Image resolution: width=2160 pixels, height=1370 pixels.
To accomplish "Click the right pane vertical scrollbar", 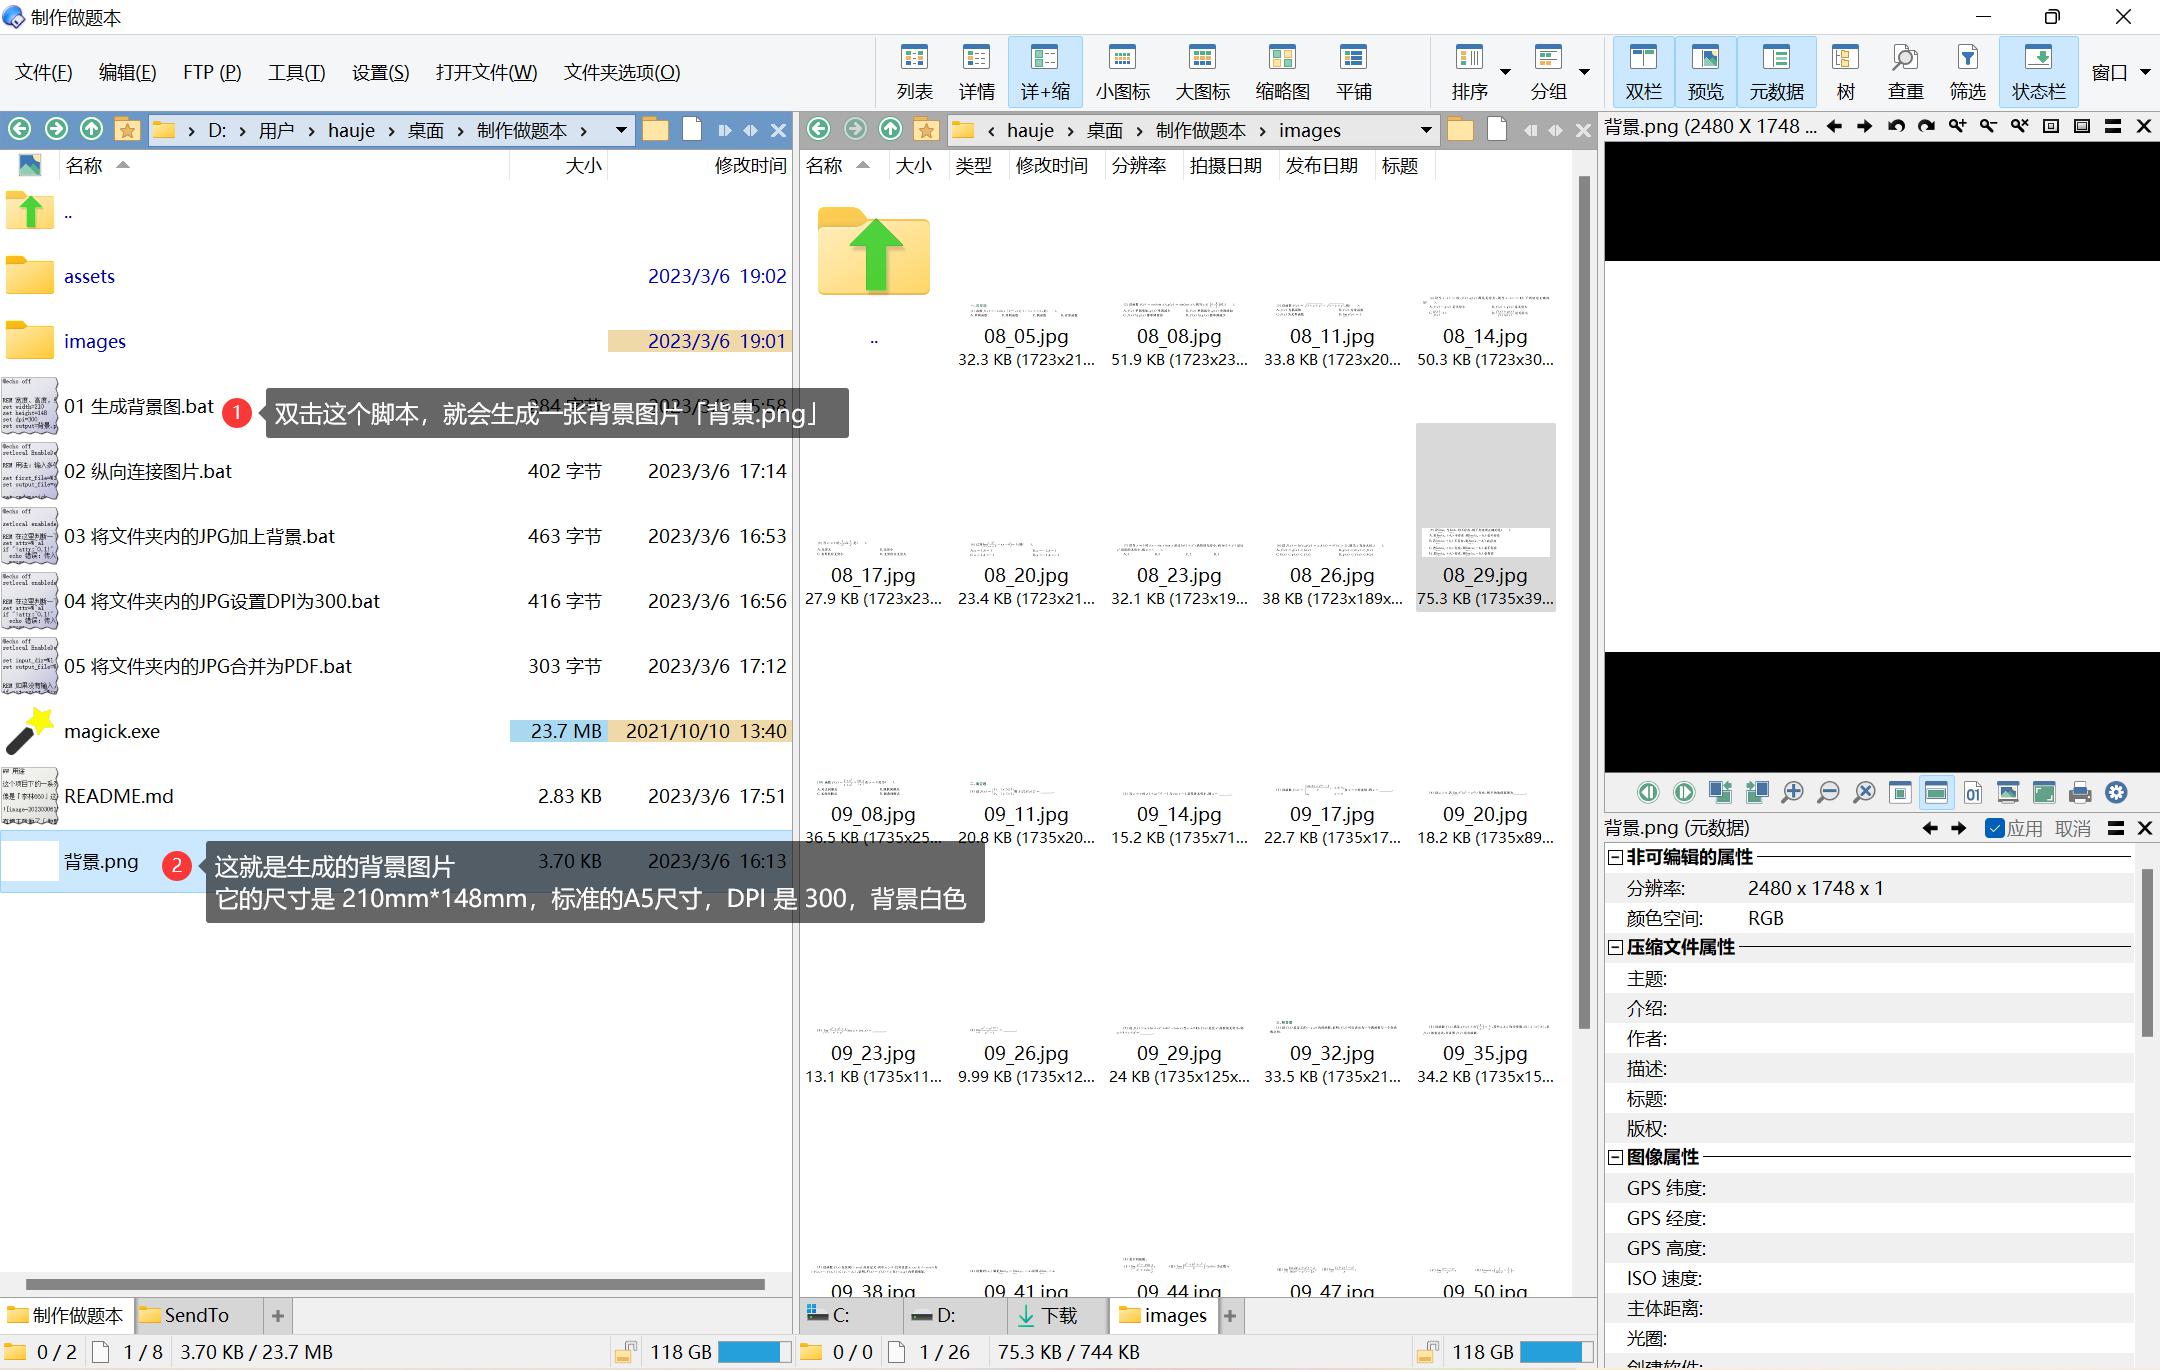I will [1584, 600].
